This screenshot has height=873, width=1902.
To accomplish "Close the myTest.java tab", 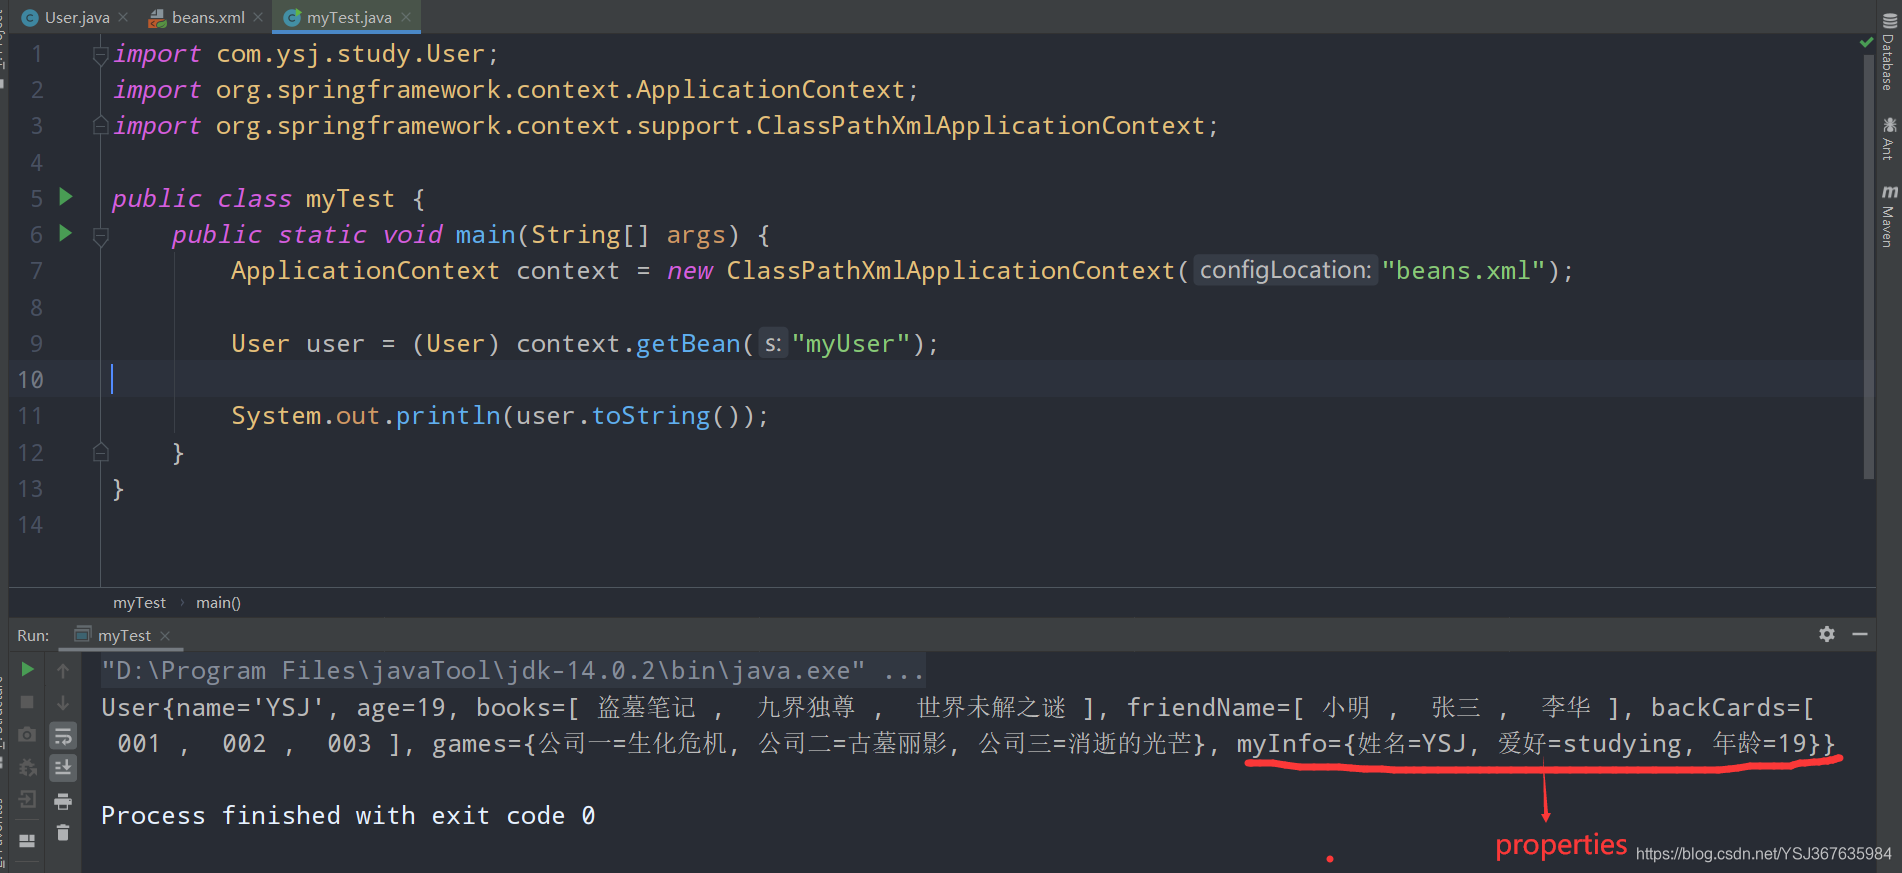I will click(x=406, y=17).
